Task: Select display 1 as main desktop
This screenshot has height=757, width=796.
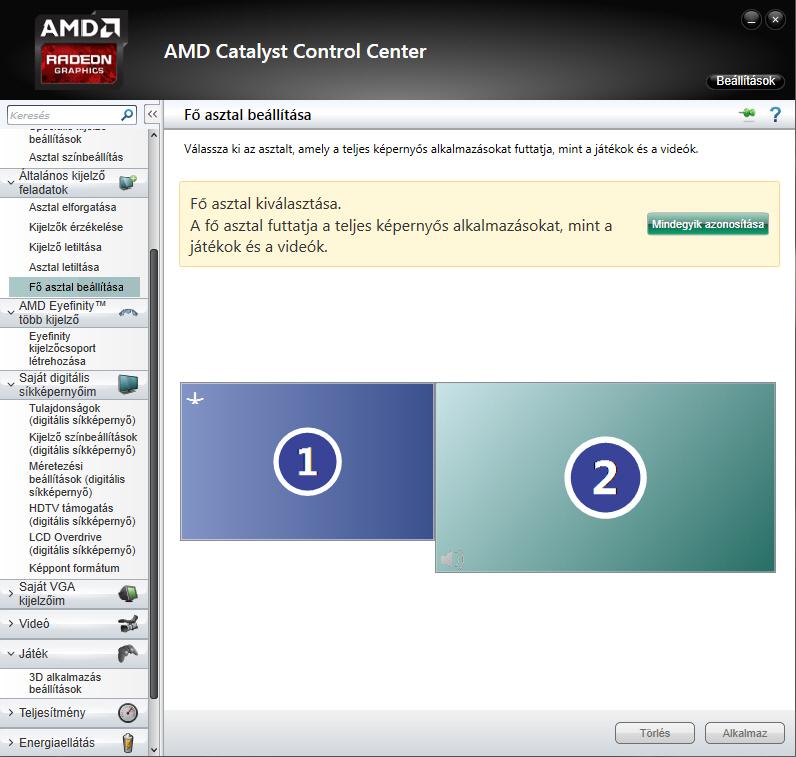Action: pos(307,461)
